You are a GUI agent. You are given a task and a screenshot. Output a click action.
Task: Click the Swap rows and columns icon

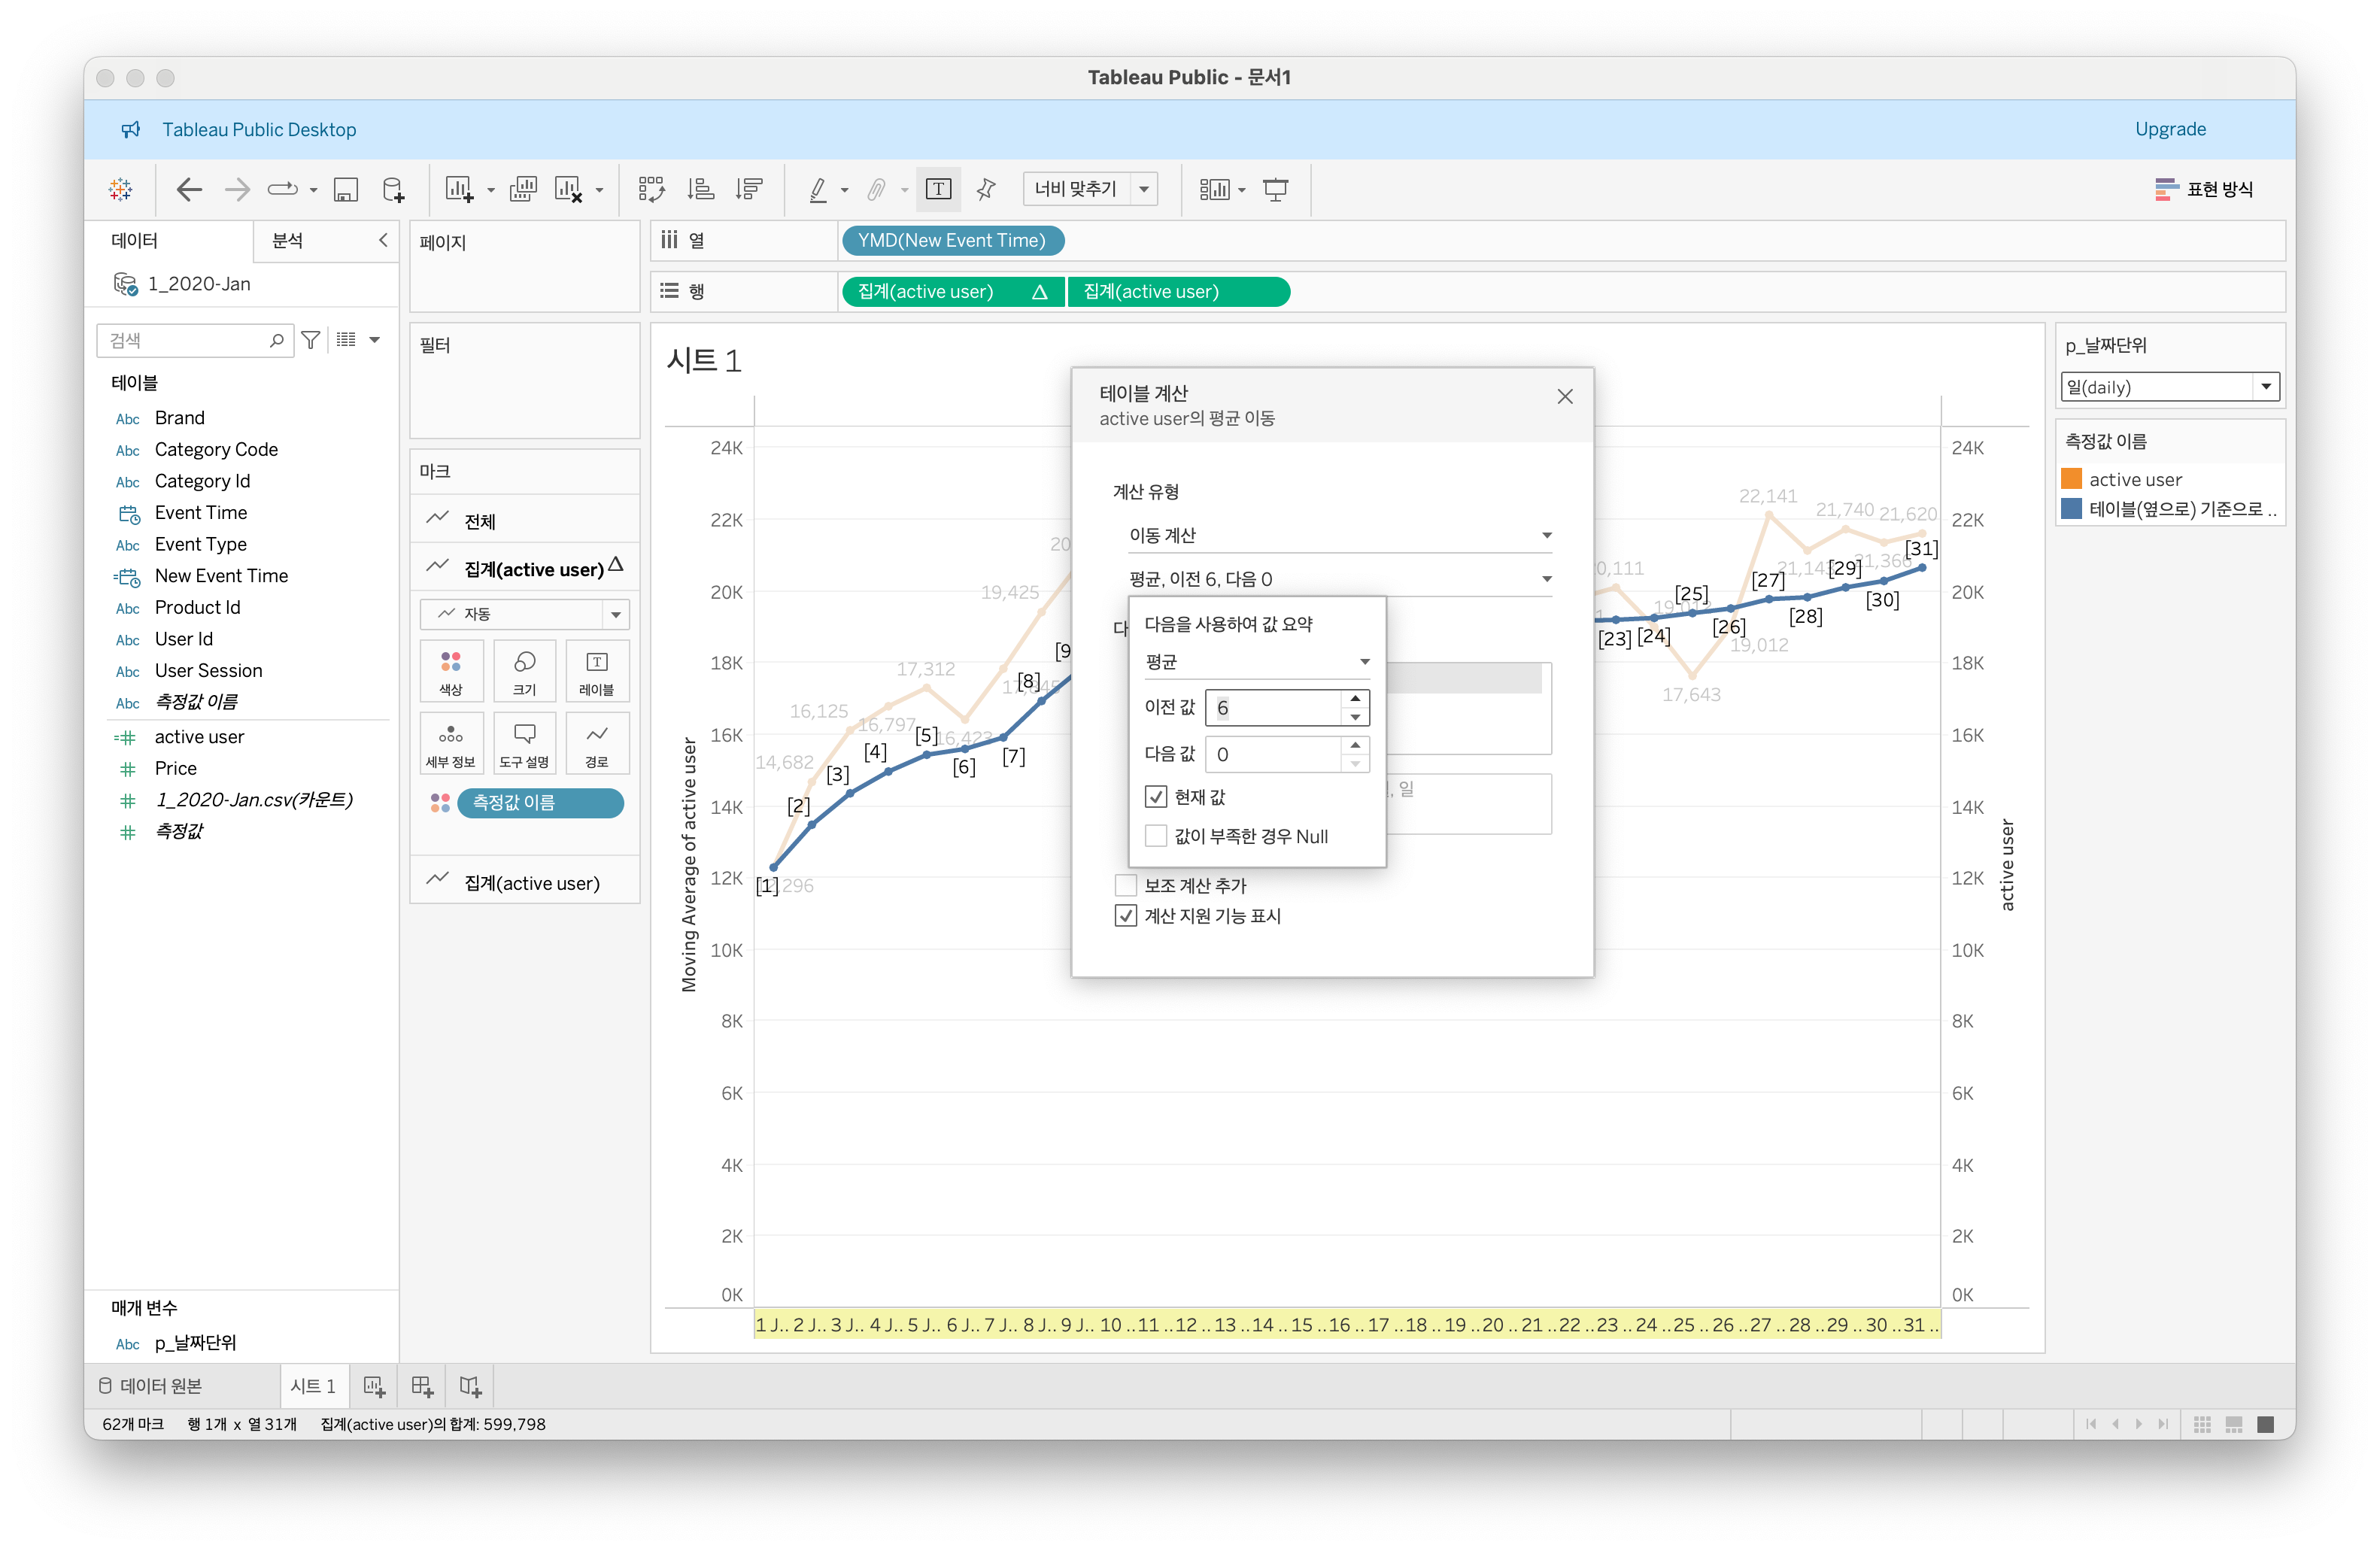coord(651,189)
